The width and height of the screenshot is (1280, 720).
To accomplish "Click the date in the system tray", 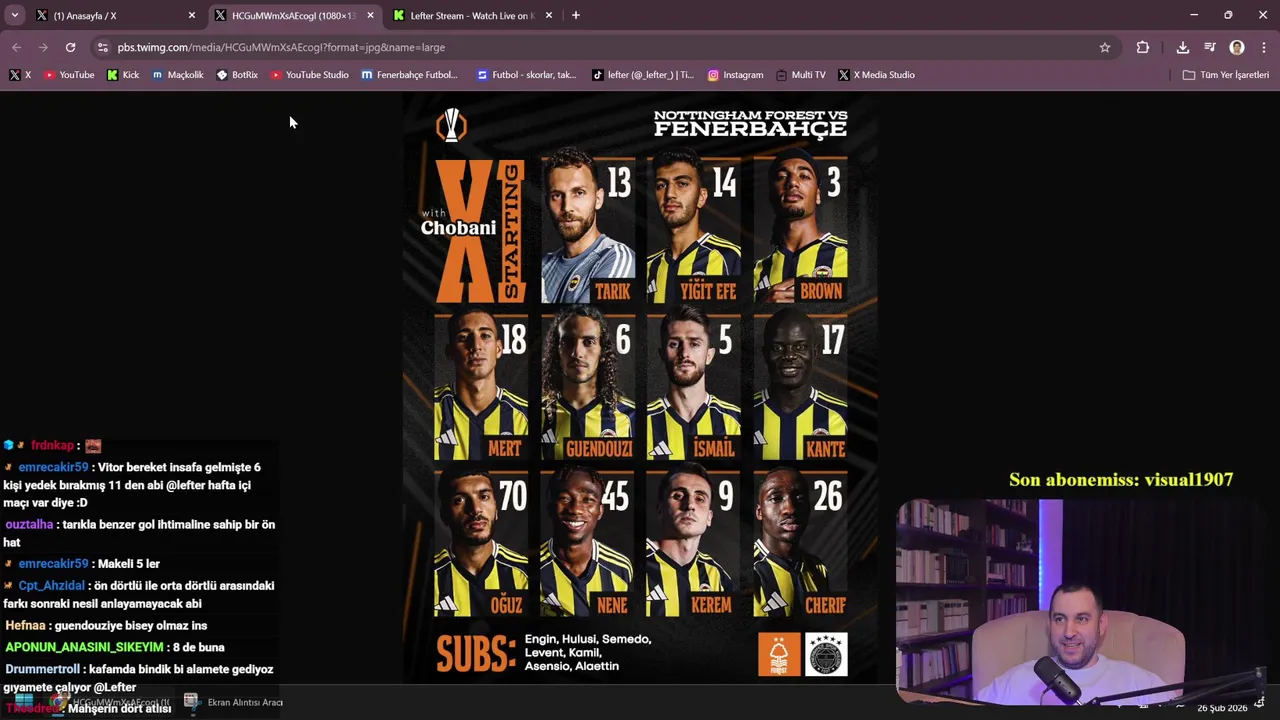I will 1222,708.
